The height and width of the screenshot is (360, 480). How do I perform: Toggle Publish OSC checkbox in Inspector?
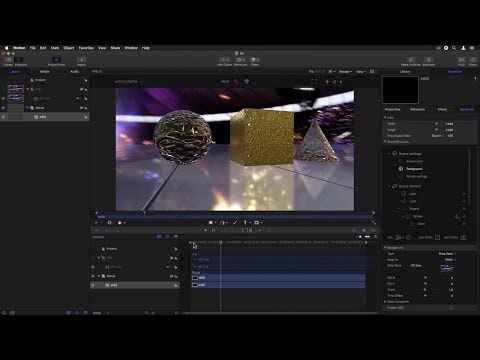[451, 308]
